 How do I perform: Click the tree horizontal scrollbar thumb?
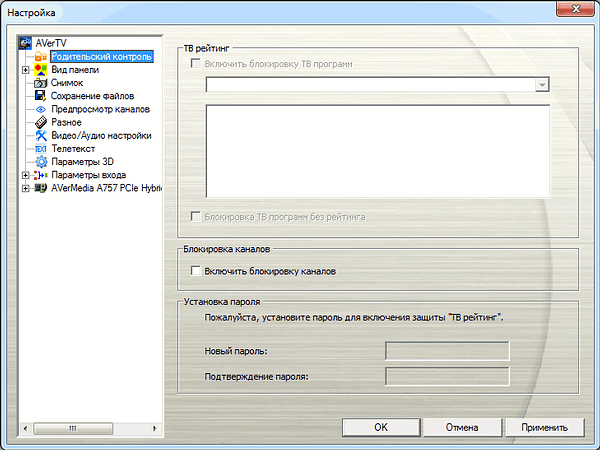[73, 428]
